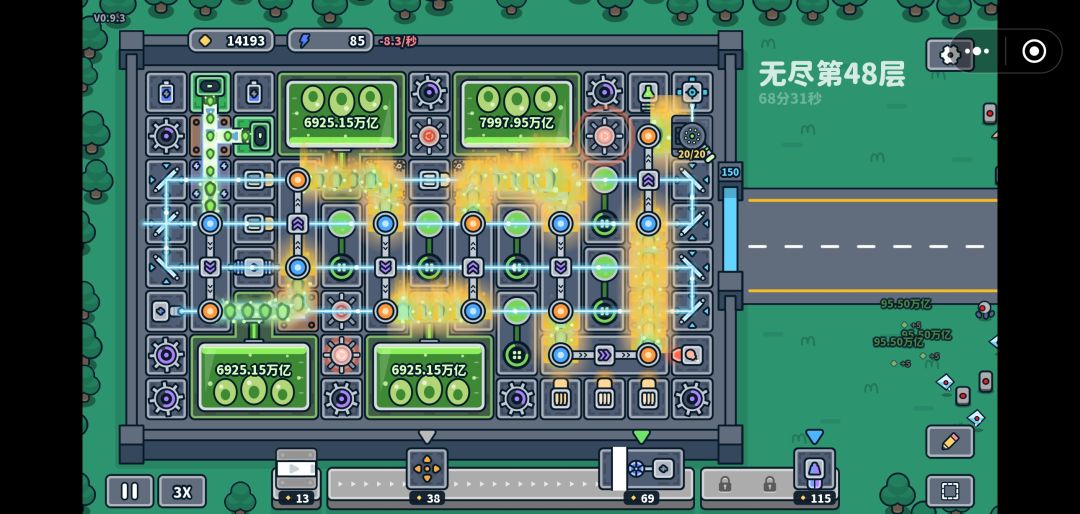The width and height of the screenshot is (1080, 514).
Task: Tap the gate health label 150
Action: point(729,172)
